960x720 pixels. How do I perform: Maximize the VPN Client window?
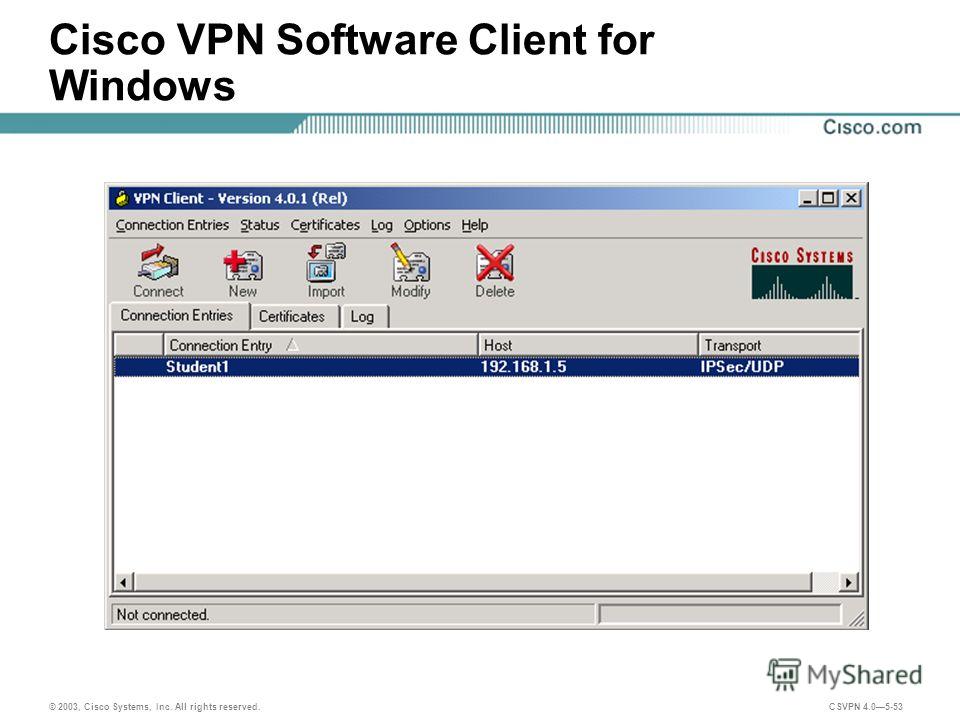tap(828, 198)
